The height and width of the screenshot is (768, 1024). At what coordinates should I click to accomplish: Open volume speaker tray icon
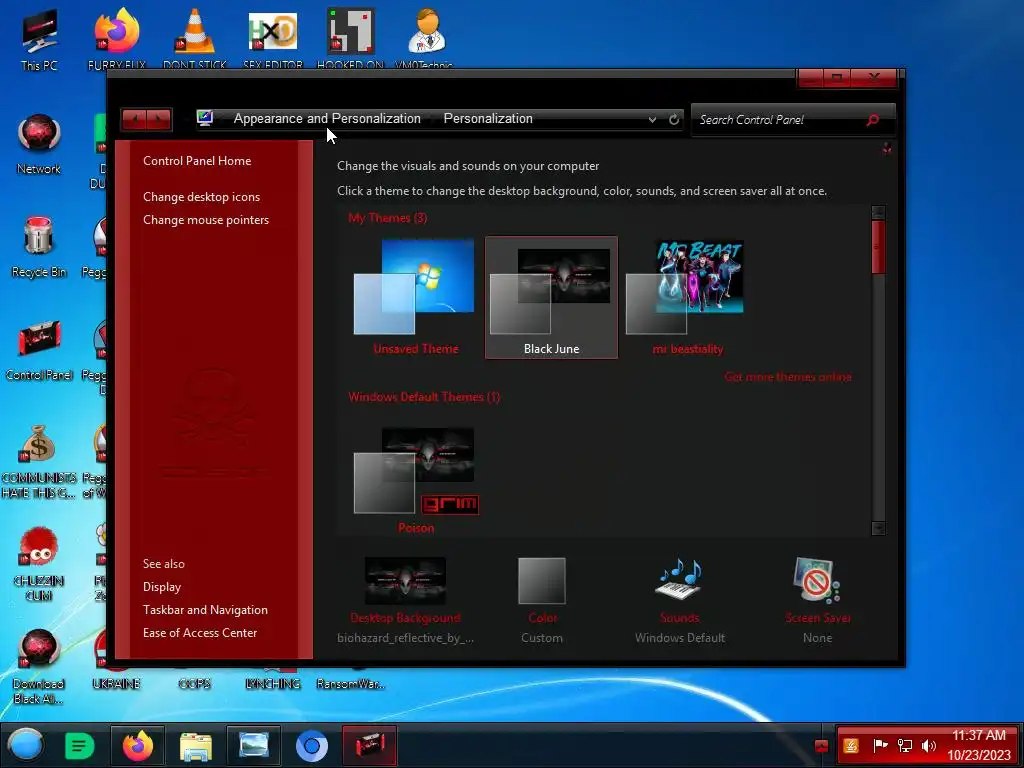(x=928, y=745)
